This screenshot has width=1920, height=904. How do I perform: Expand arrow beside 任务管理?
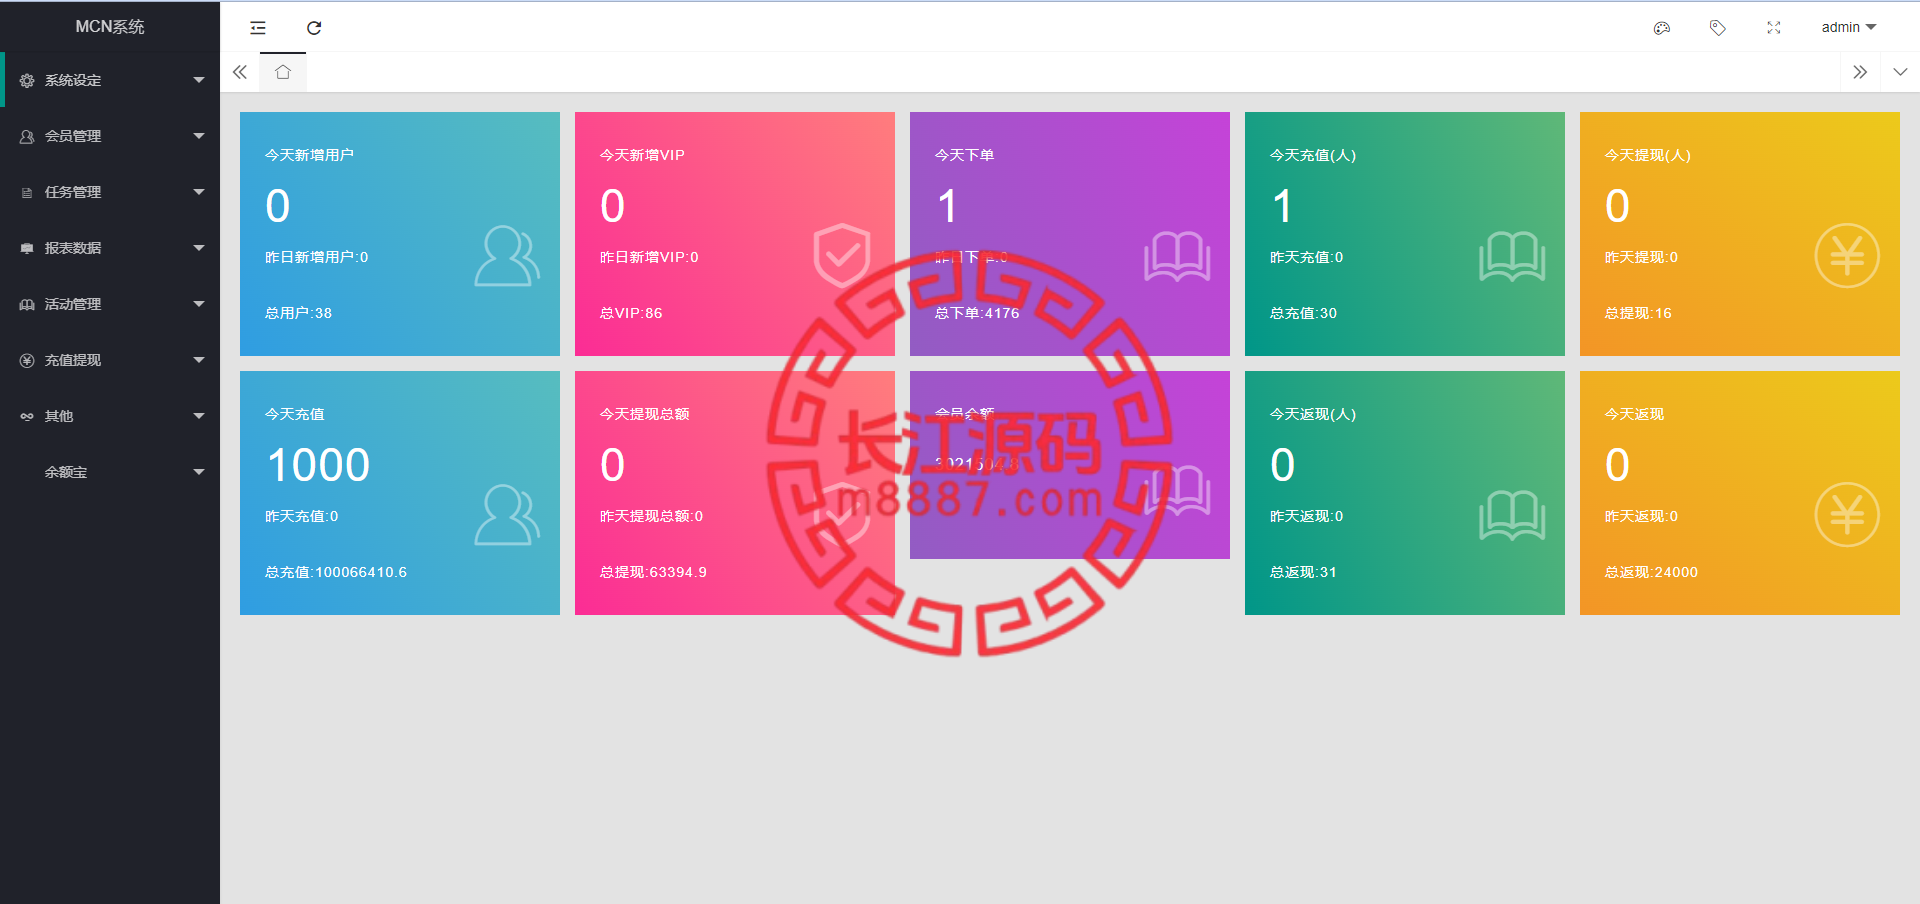click(x=199, y=192)
